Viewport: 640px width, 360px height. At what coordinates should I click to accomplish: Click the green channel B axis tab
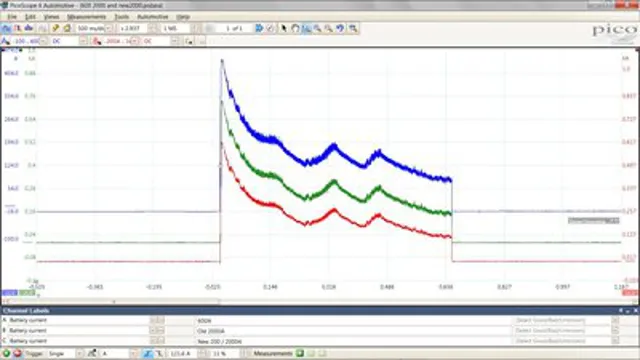(27, 293)
